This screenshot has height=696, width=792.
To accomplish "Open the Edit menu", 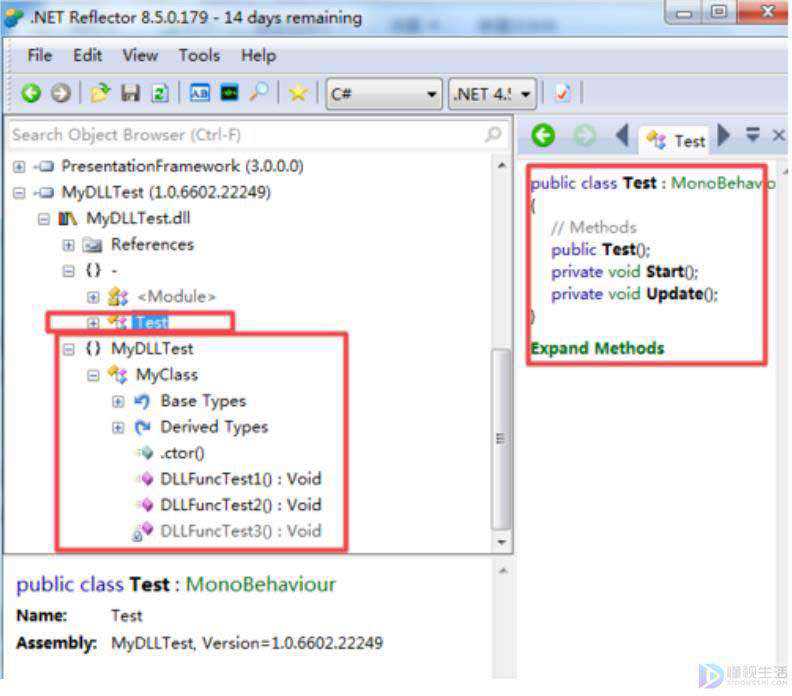I will [87, 55].
